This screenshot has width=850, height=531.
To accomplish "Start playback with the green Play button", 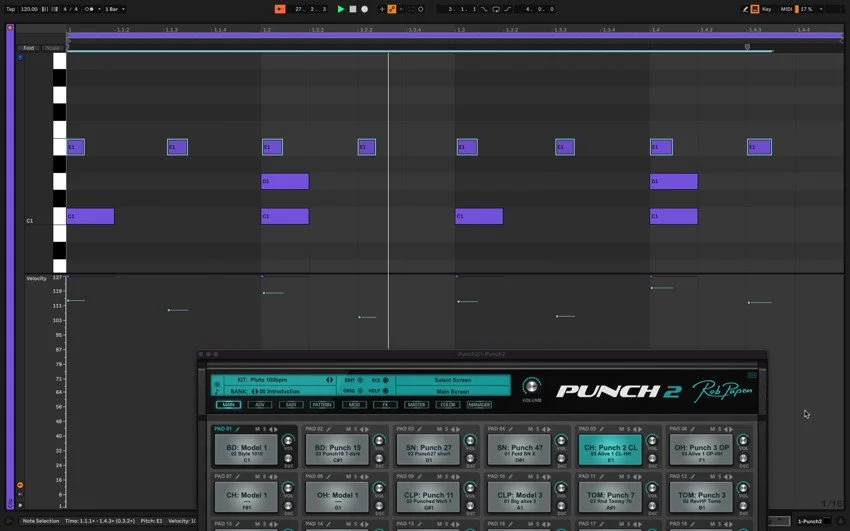I will 340,9.
